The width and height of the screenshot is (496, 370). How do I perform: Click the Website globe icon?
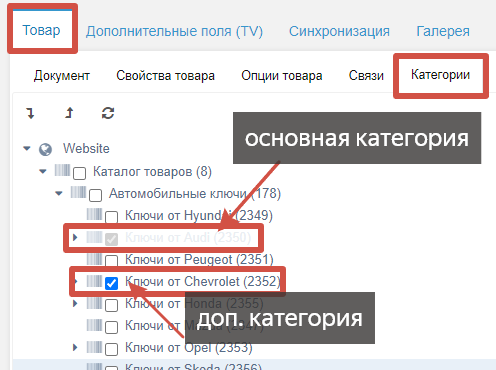pyautogui.click(x=45, y=149)
